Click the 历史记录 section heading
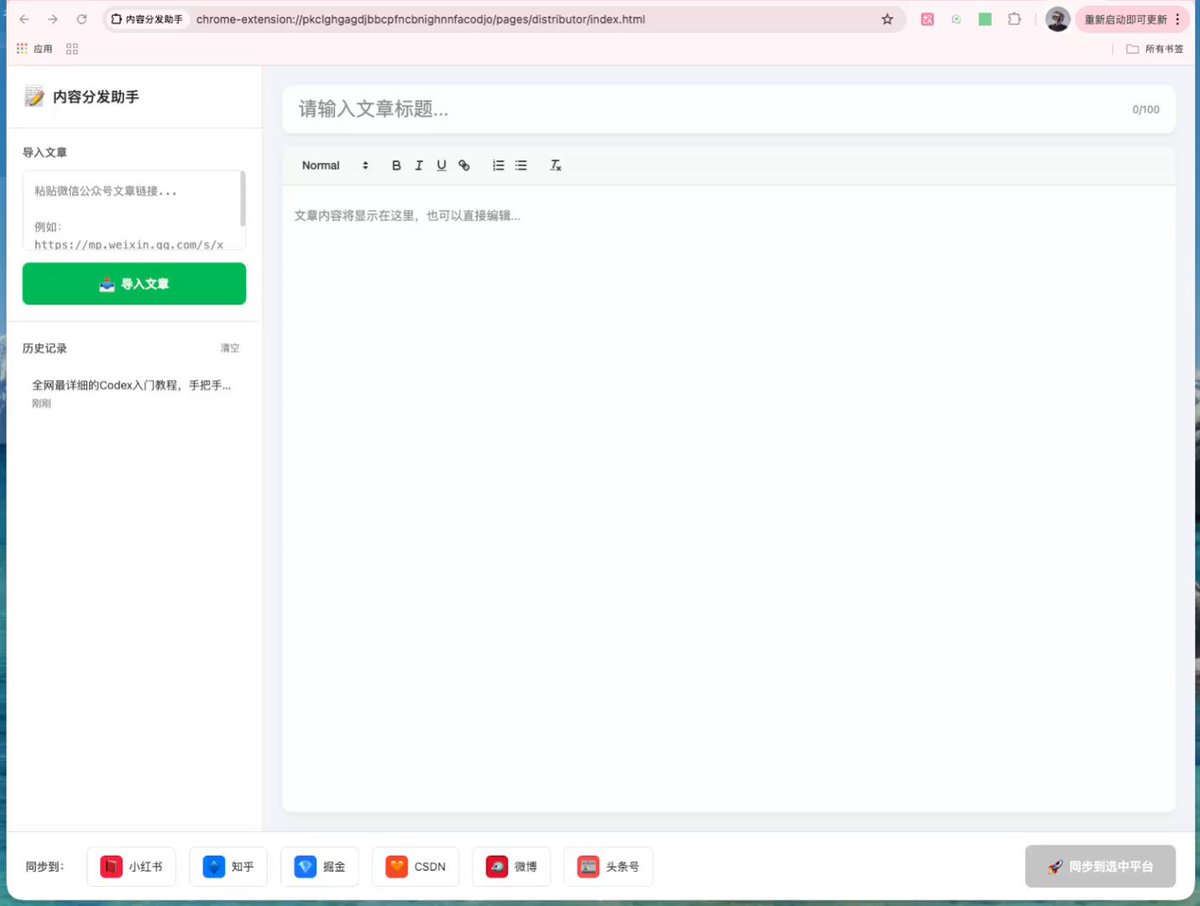Image resolution: width=1200 pixels, height=906 pixels. [x=45, y=348]
